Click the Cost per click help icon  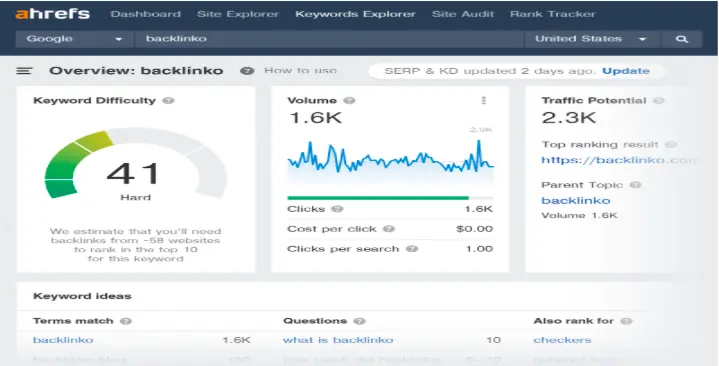pyautogui.click(x=389, y=228)
